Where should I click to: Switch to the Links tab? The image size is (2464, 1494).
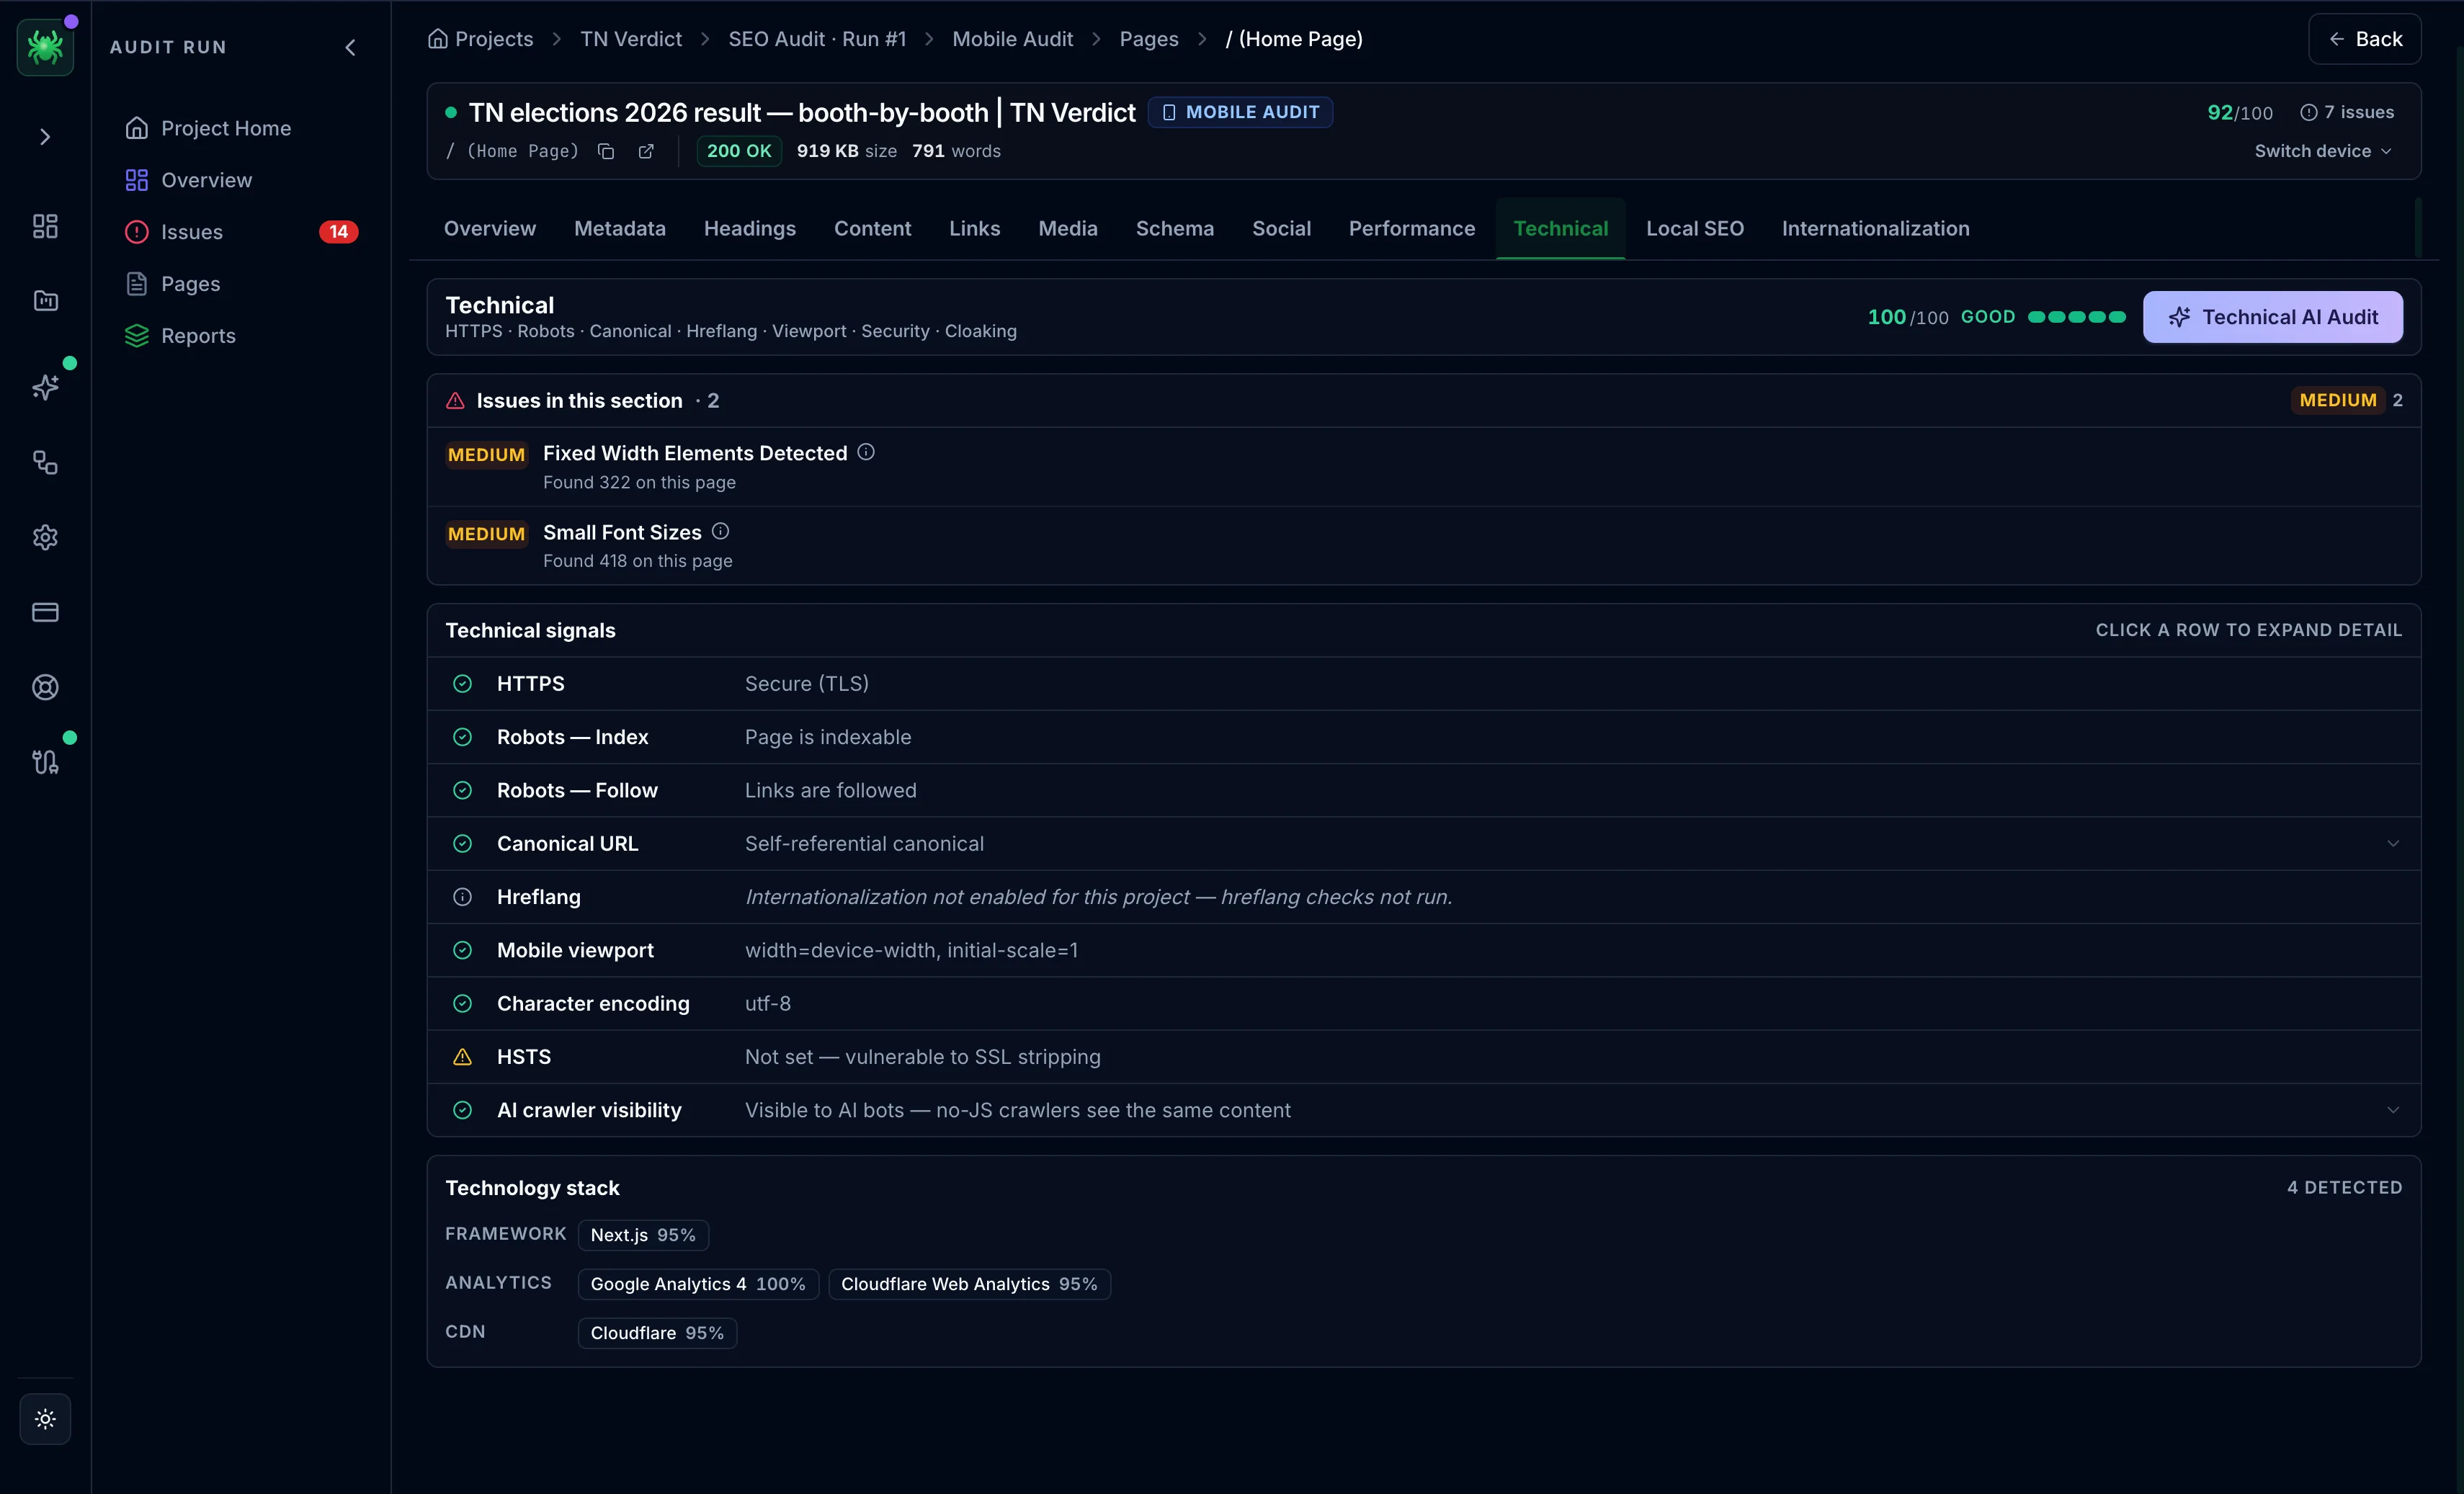tap(974, 228)
